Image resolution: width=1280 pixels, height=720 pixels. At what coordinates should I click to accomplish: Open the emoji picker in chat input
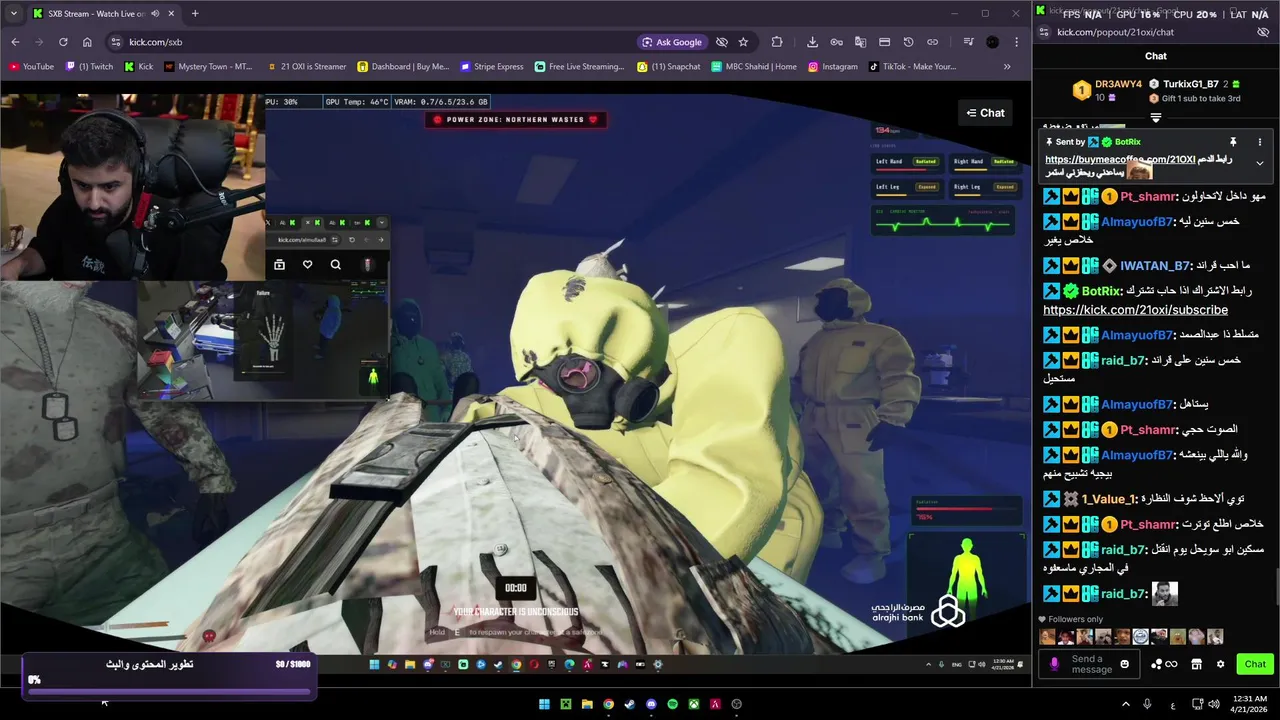1125,664
